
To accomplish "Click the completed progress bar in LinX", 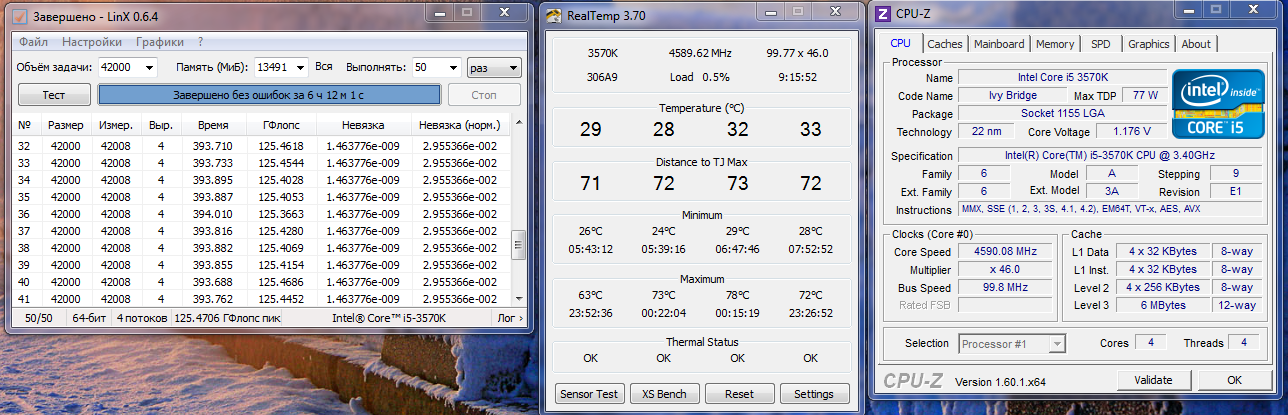I will click(x=269, y=95).
